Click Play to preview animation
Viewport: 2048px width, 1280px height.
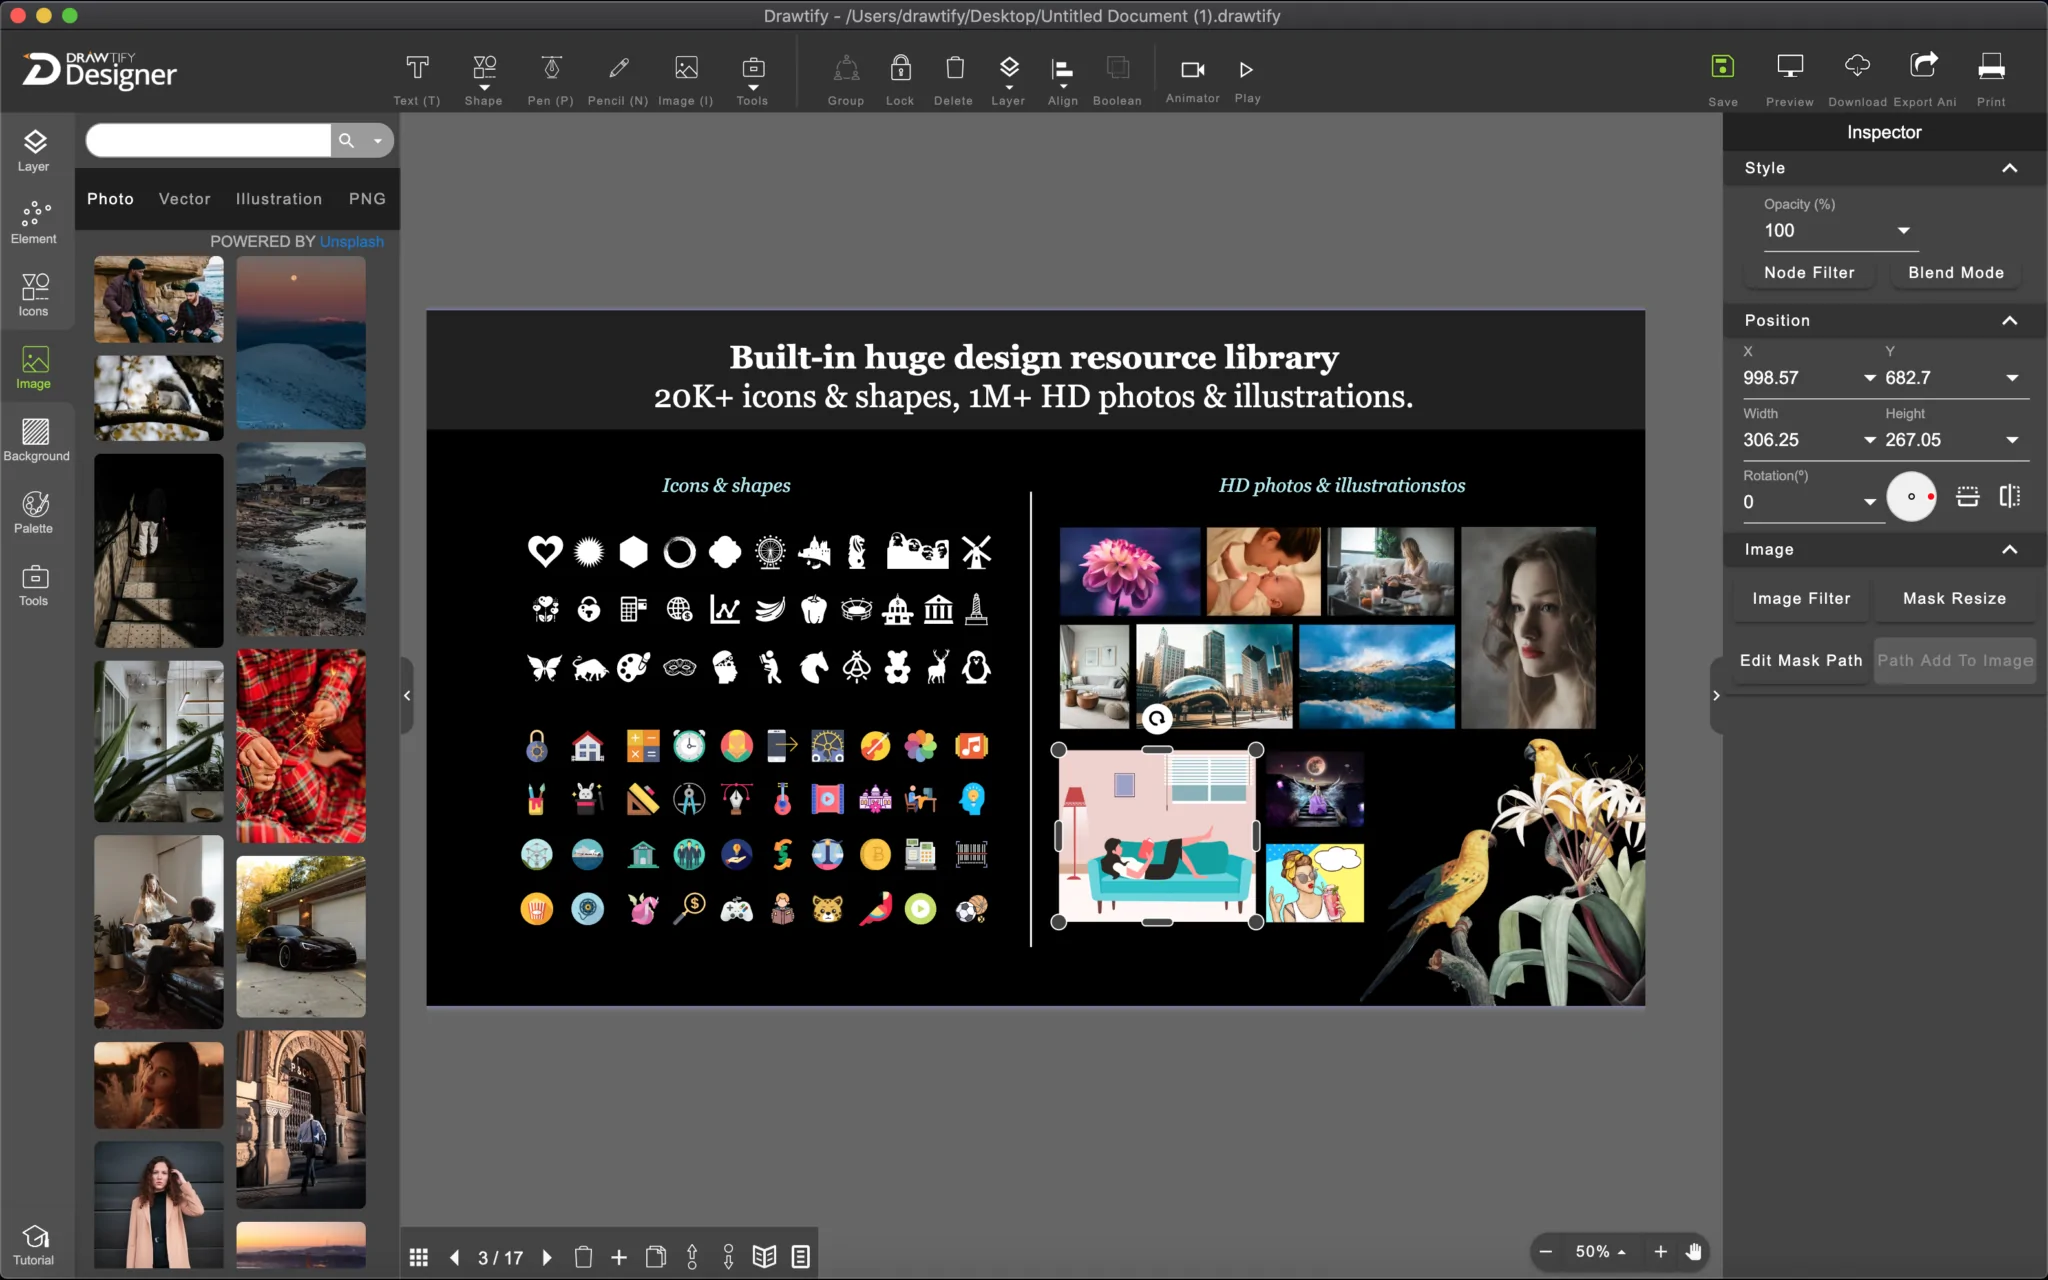tap(1247, 69)
